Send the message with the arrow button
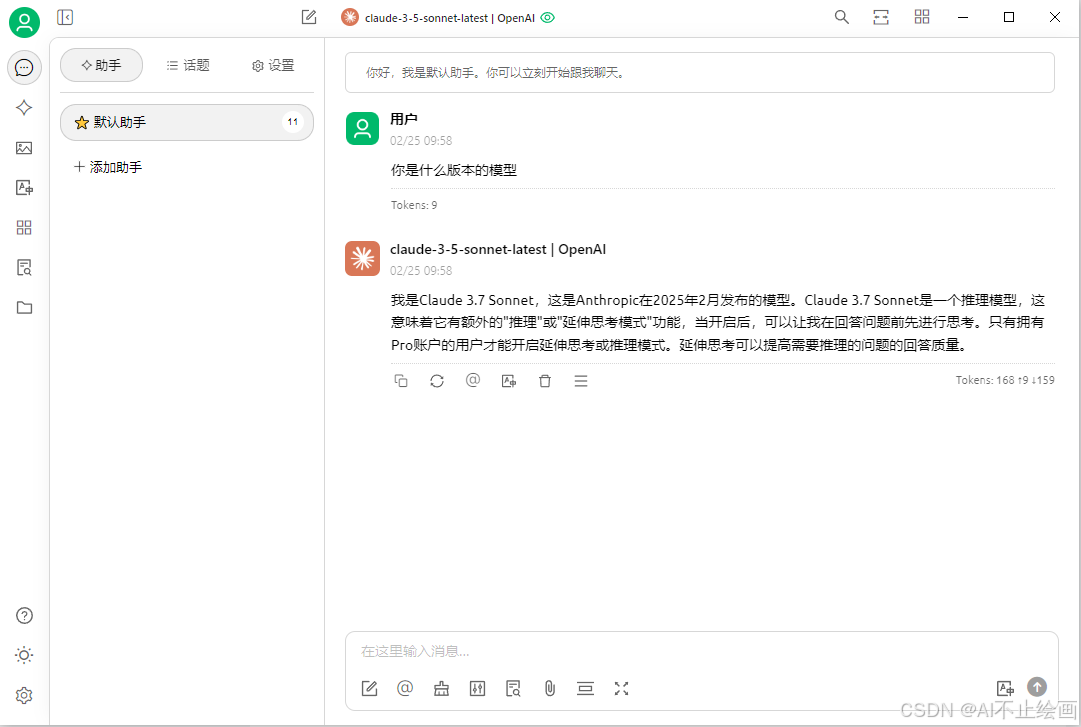The height and width of the screenshot is (727, 1081). click(x=1037, y=686)
